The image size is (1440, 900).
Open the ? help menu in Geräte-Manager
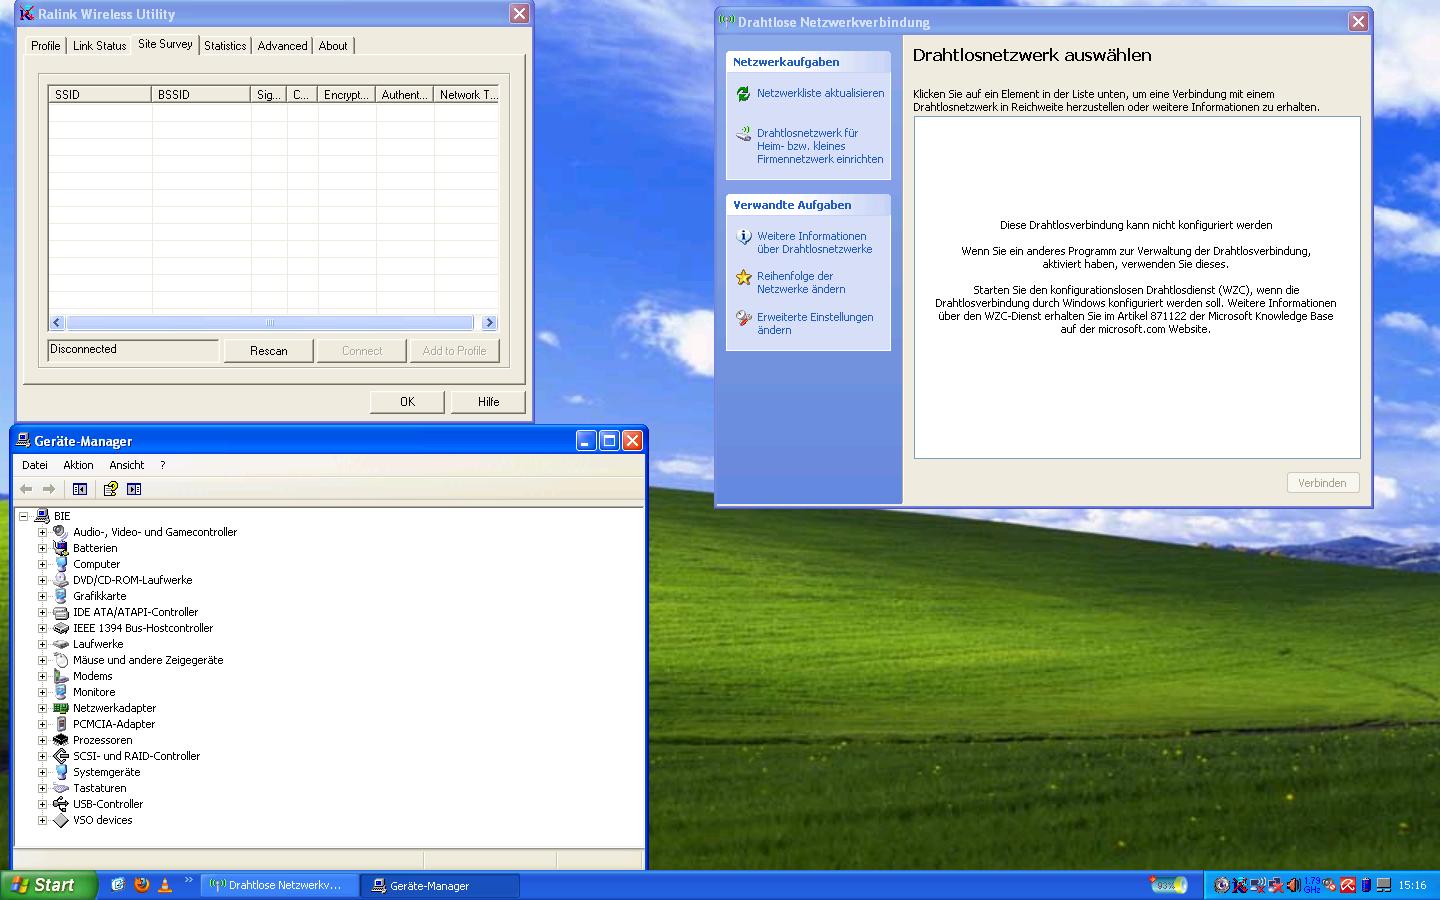(162, 465)
